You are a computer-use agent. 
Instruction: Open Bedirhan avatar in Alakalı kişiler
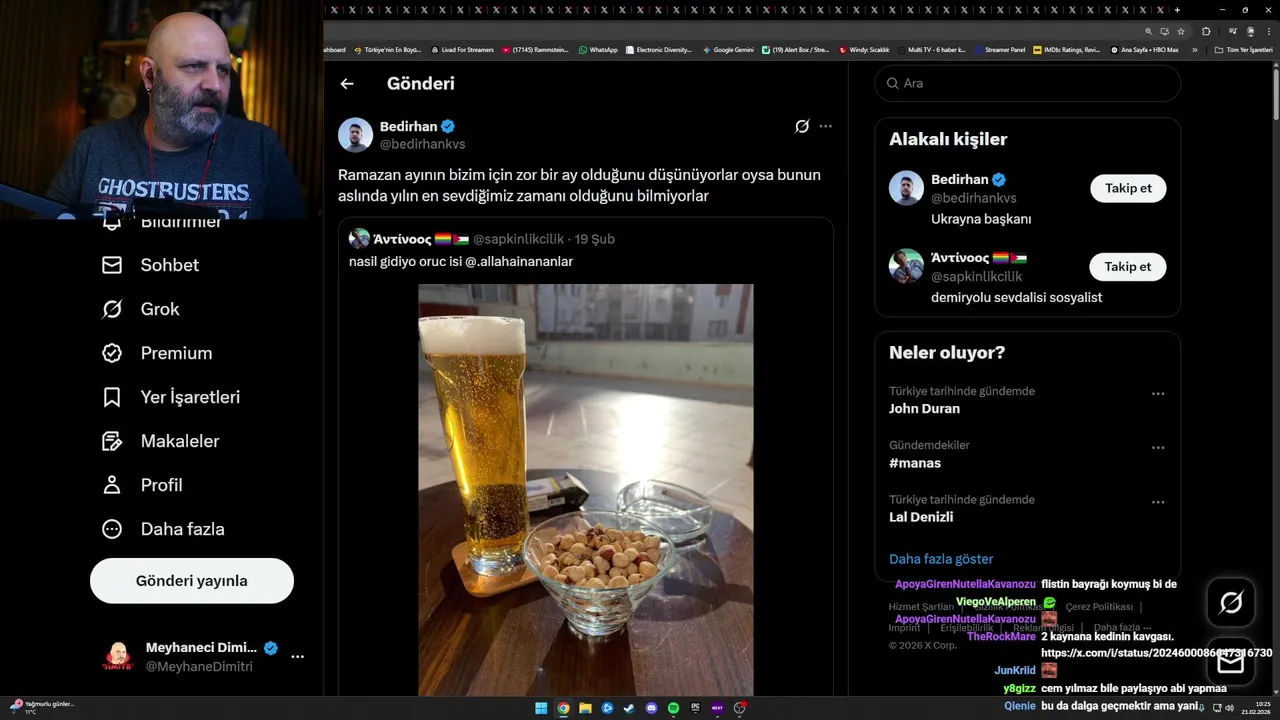pos(906,188)
